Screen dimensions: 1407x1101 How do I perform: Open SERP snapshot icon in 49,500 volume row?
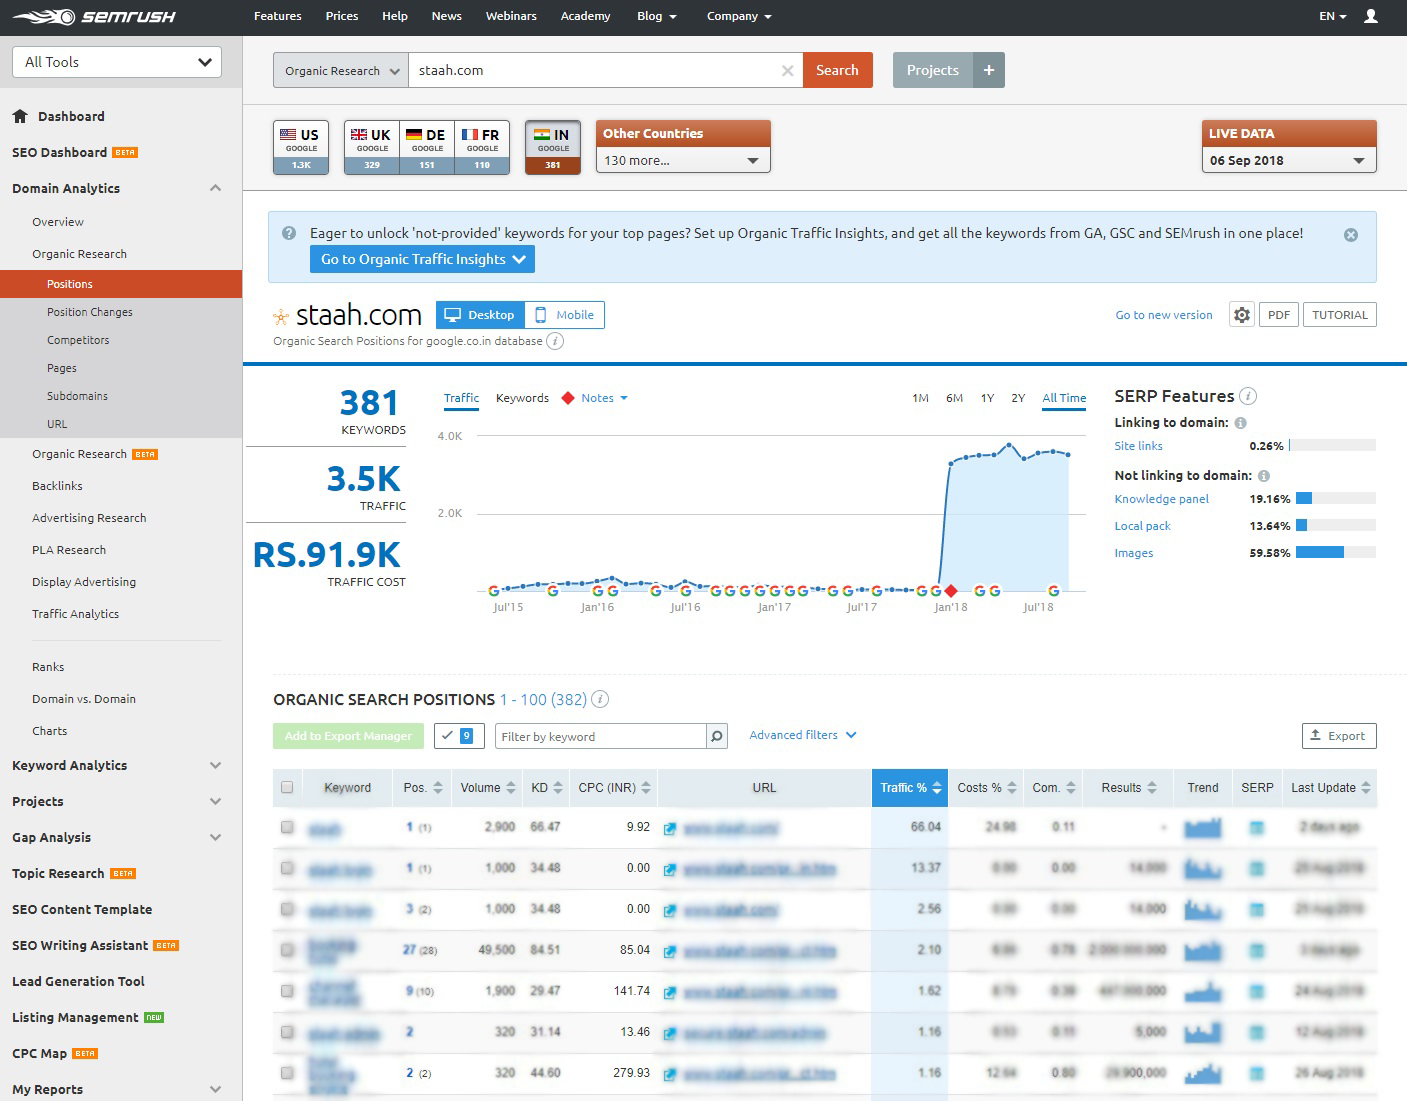click(x=1257, y=950)
